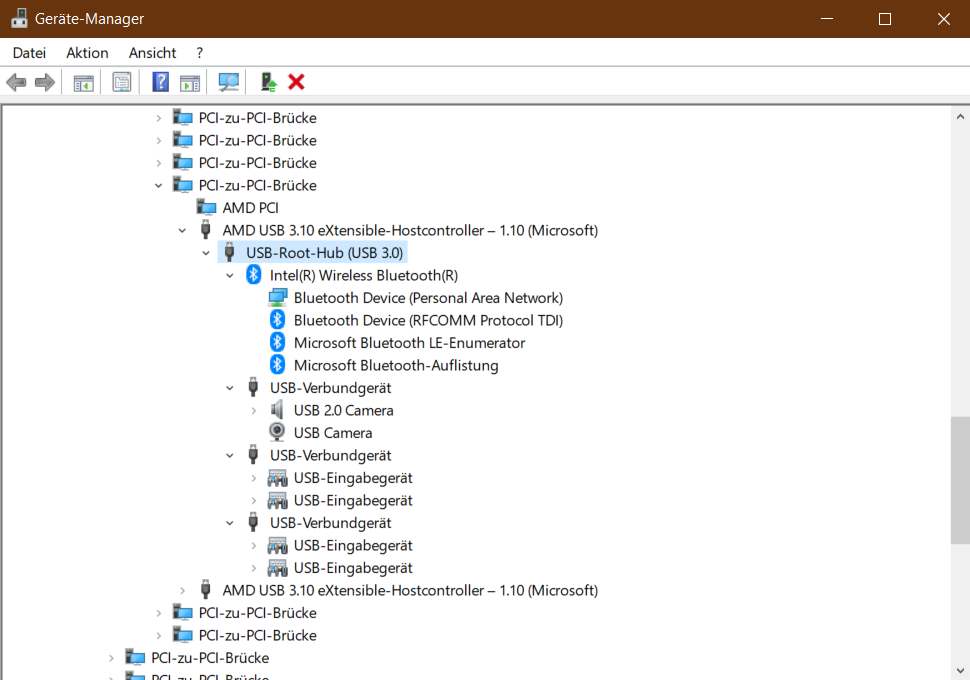
Task: Select the USB Camera entry
Action: tap(333, 433)
